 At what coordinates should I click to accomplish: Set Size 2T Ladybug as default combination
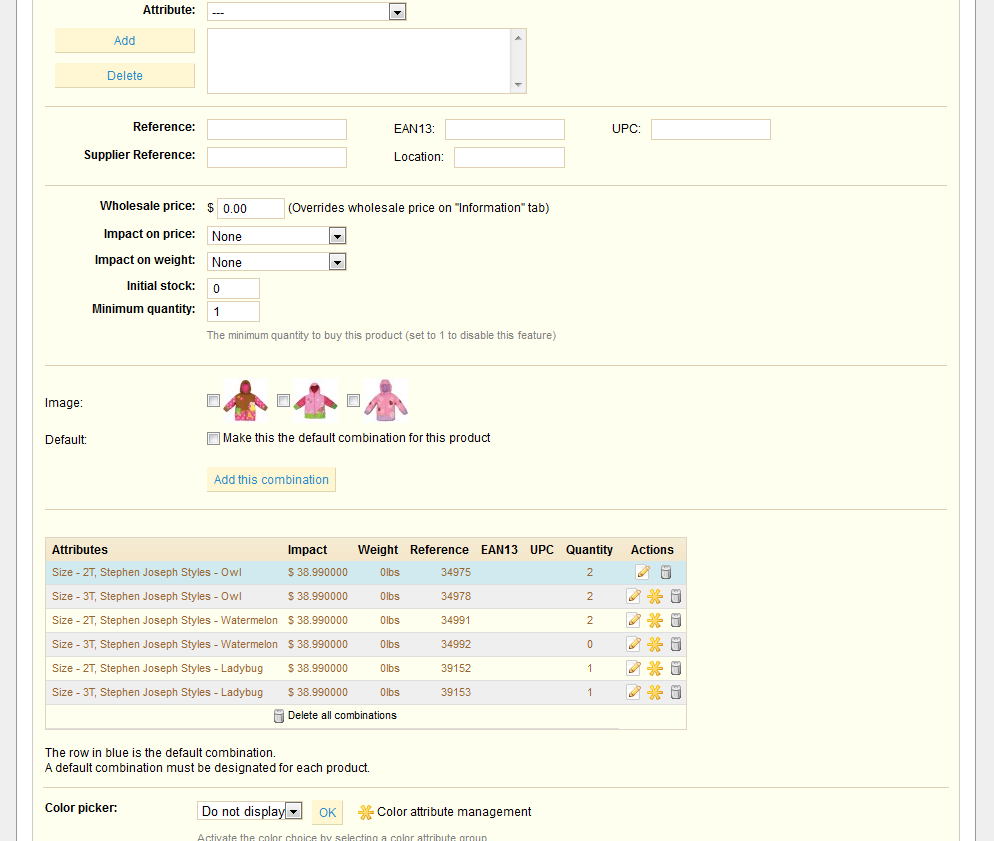pos(655,668)
